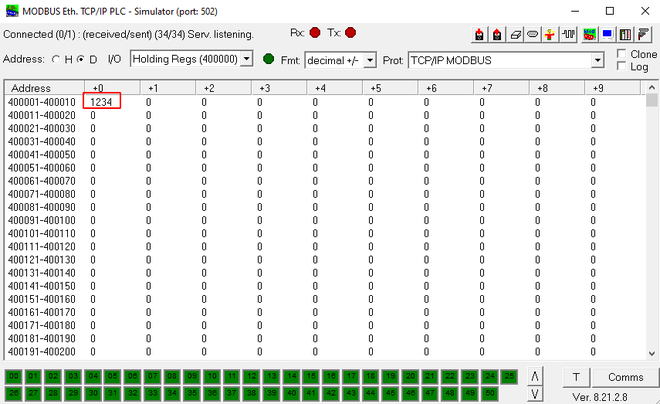Click the eraser icon to zero values

[x=515, y=34]
